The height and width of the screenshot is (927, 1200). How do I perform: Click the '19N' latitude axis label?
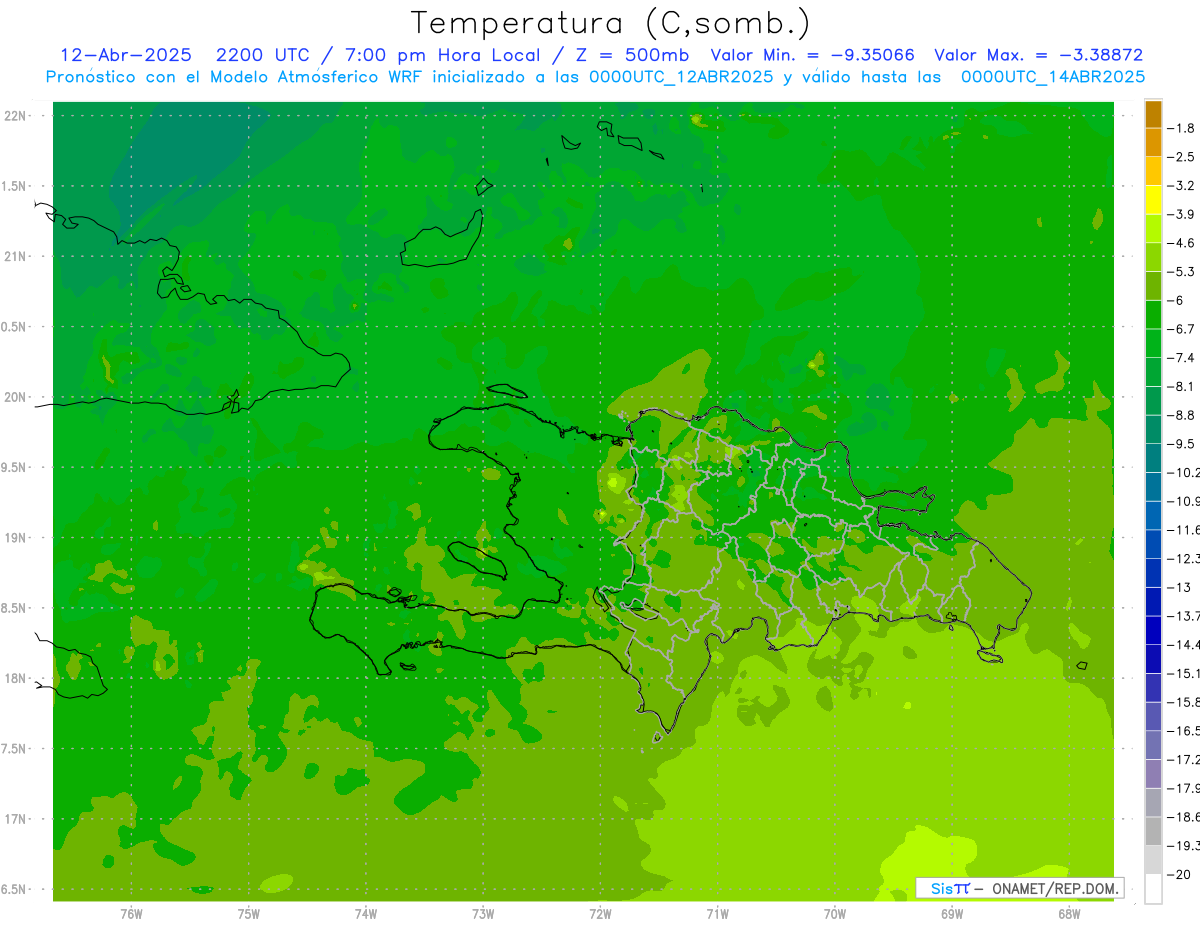pos(14,538)
